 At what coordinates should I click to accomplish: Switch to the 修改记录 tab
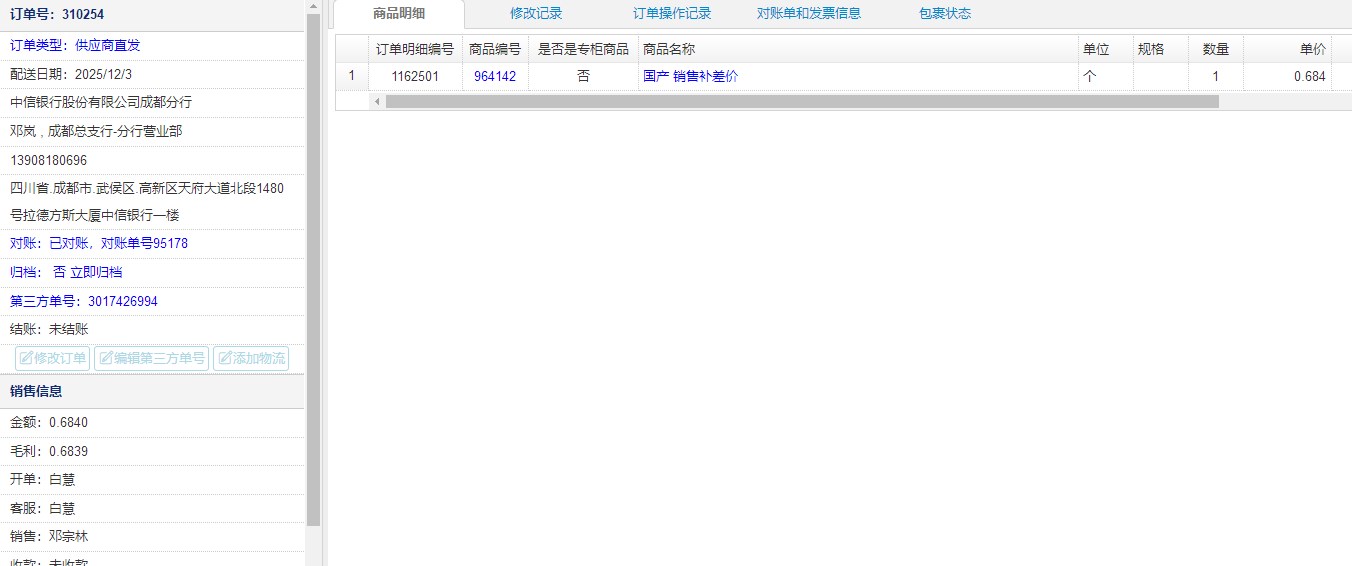point(536,14)
